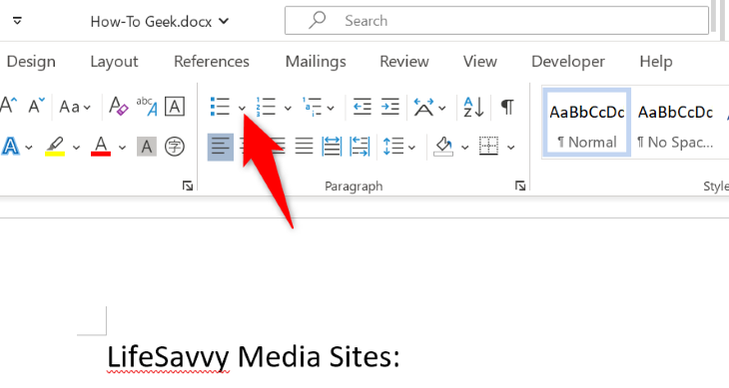Open font color dropdown arrow

click(x=122, y=148)
